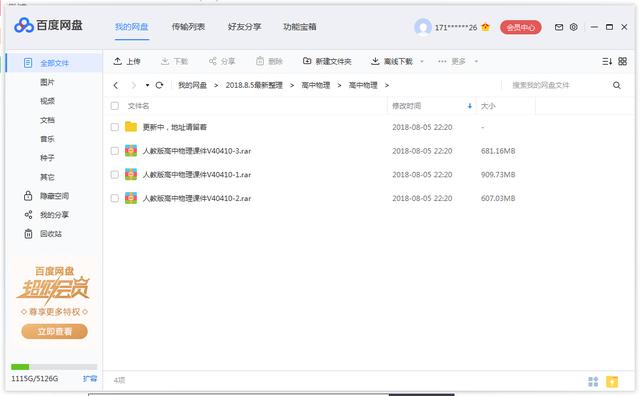This screenshot has width=640, height=396.
Task: Select 图片 category in sidebar
Action: [47, 82]
